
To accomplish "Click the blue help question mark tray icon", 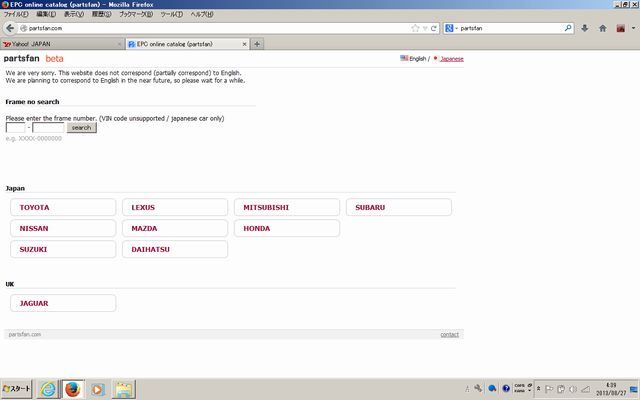I will coord(506,389).
